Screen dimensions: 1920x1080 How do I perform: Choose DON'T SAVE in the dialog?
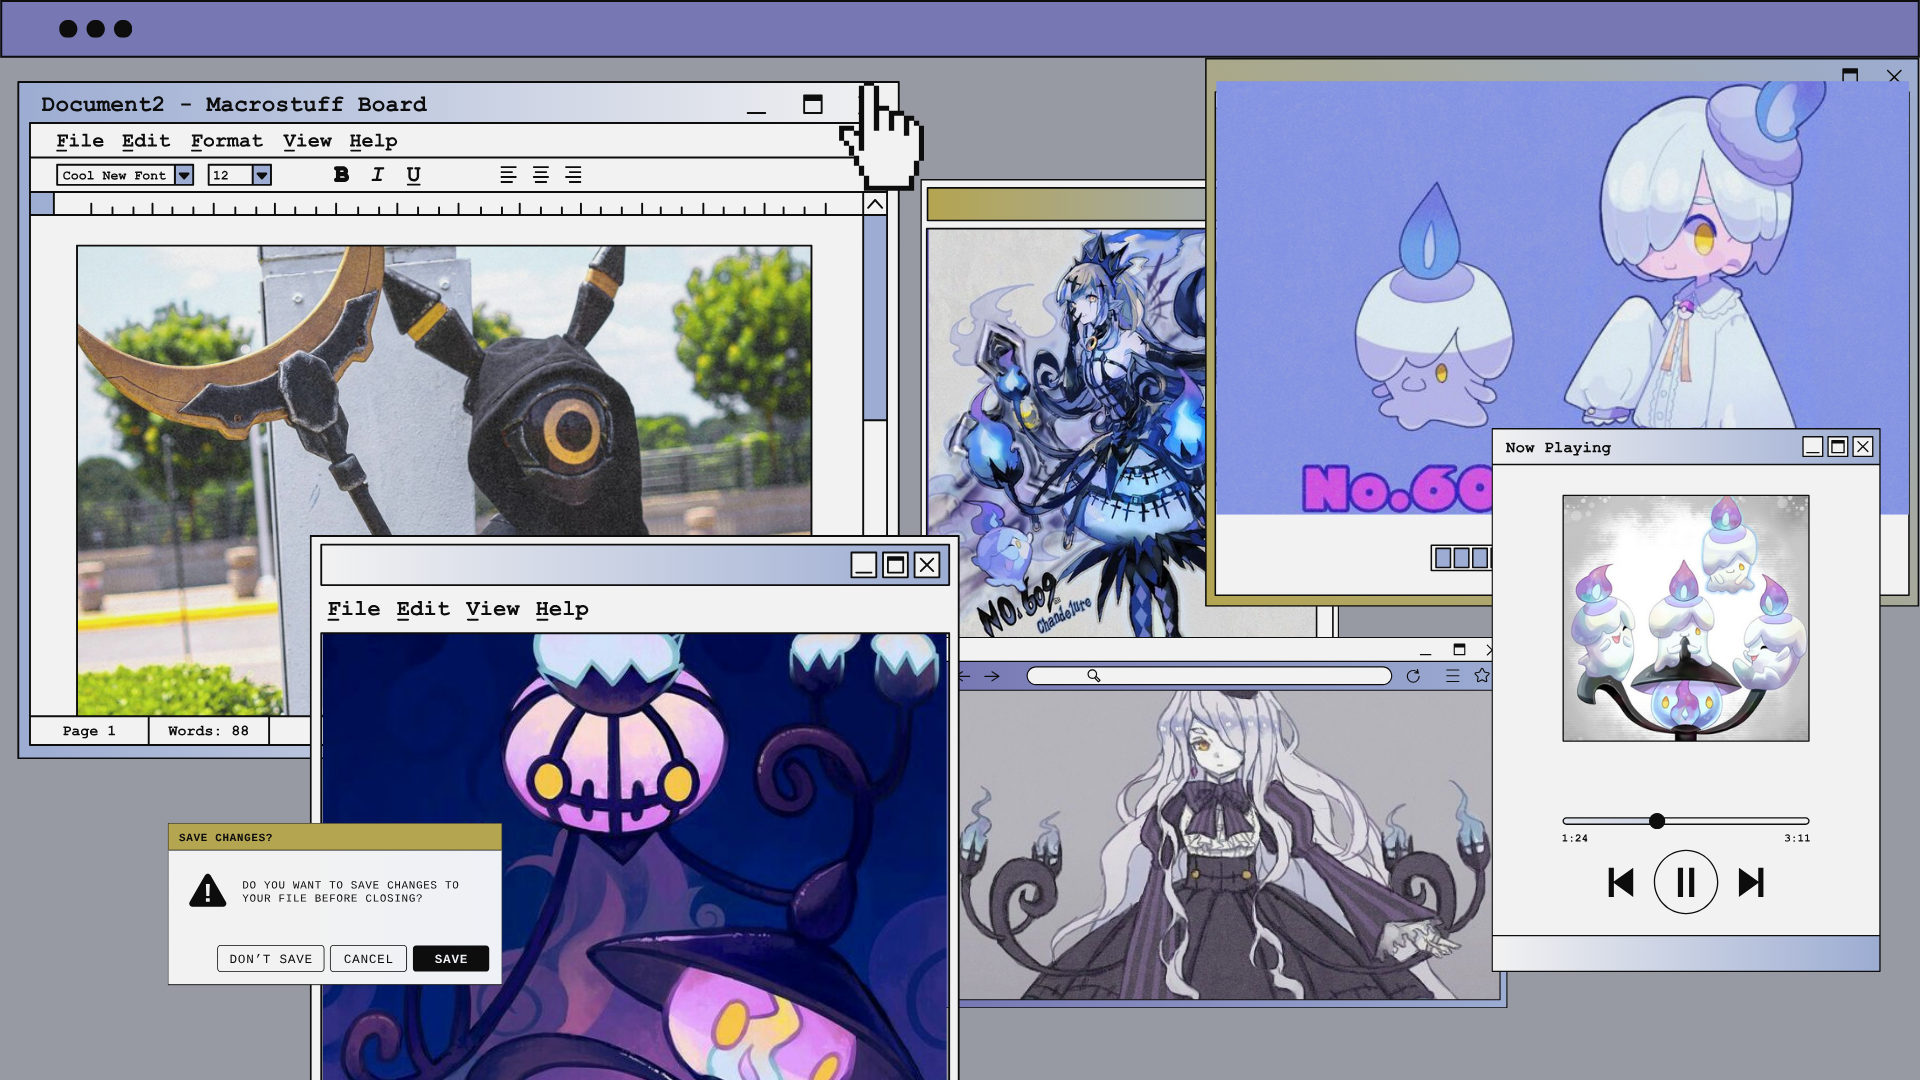pyautogui.click(x=270, y=958)
